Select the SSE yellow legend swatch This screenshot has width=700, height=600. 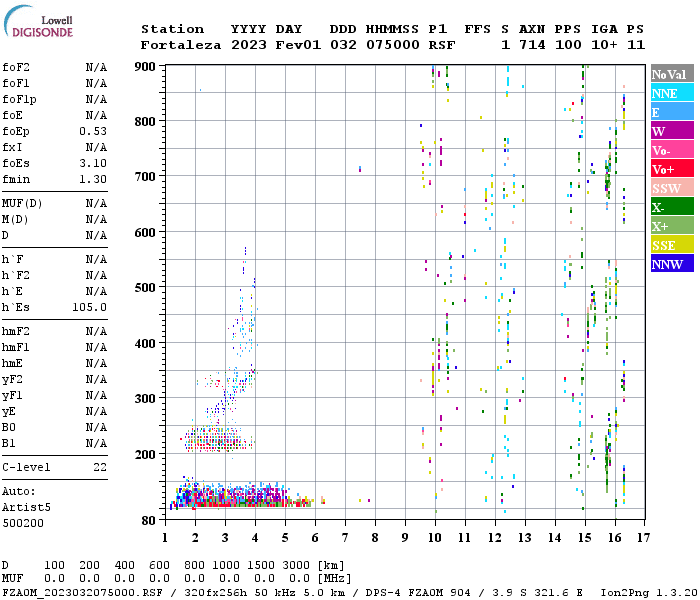tap(672, 245)
